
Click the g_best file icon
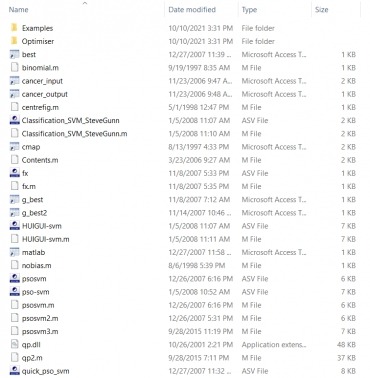click(x=14, y=199)
